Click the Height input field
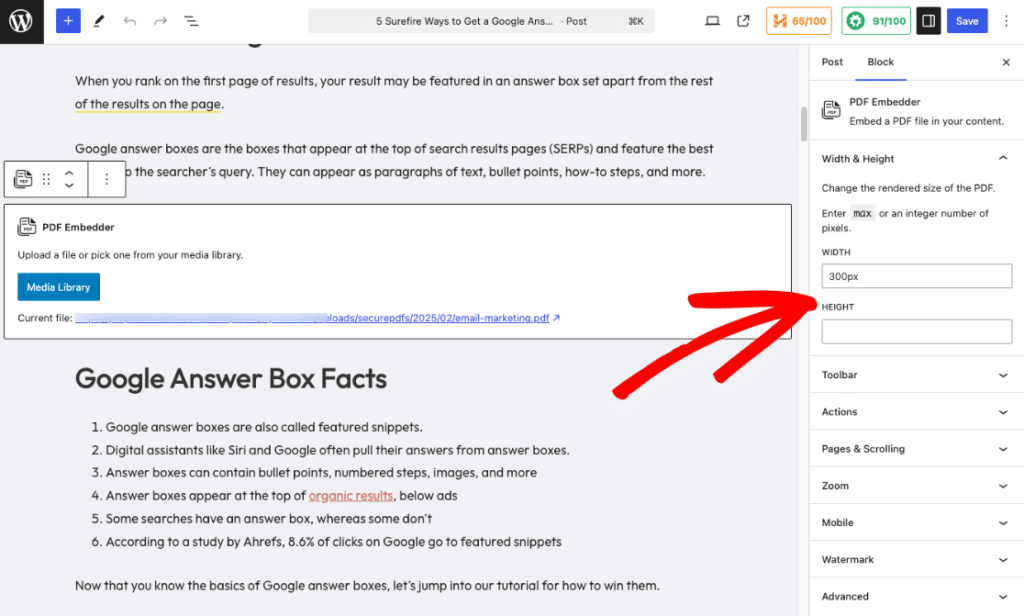The image size is (1024, 616). point(916,331)
